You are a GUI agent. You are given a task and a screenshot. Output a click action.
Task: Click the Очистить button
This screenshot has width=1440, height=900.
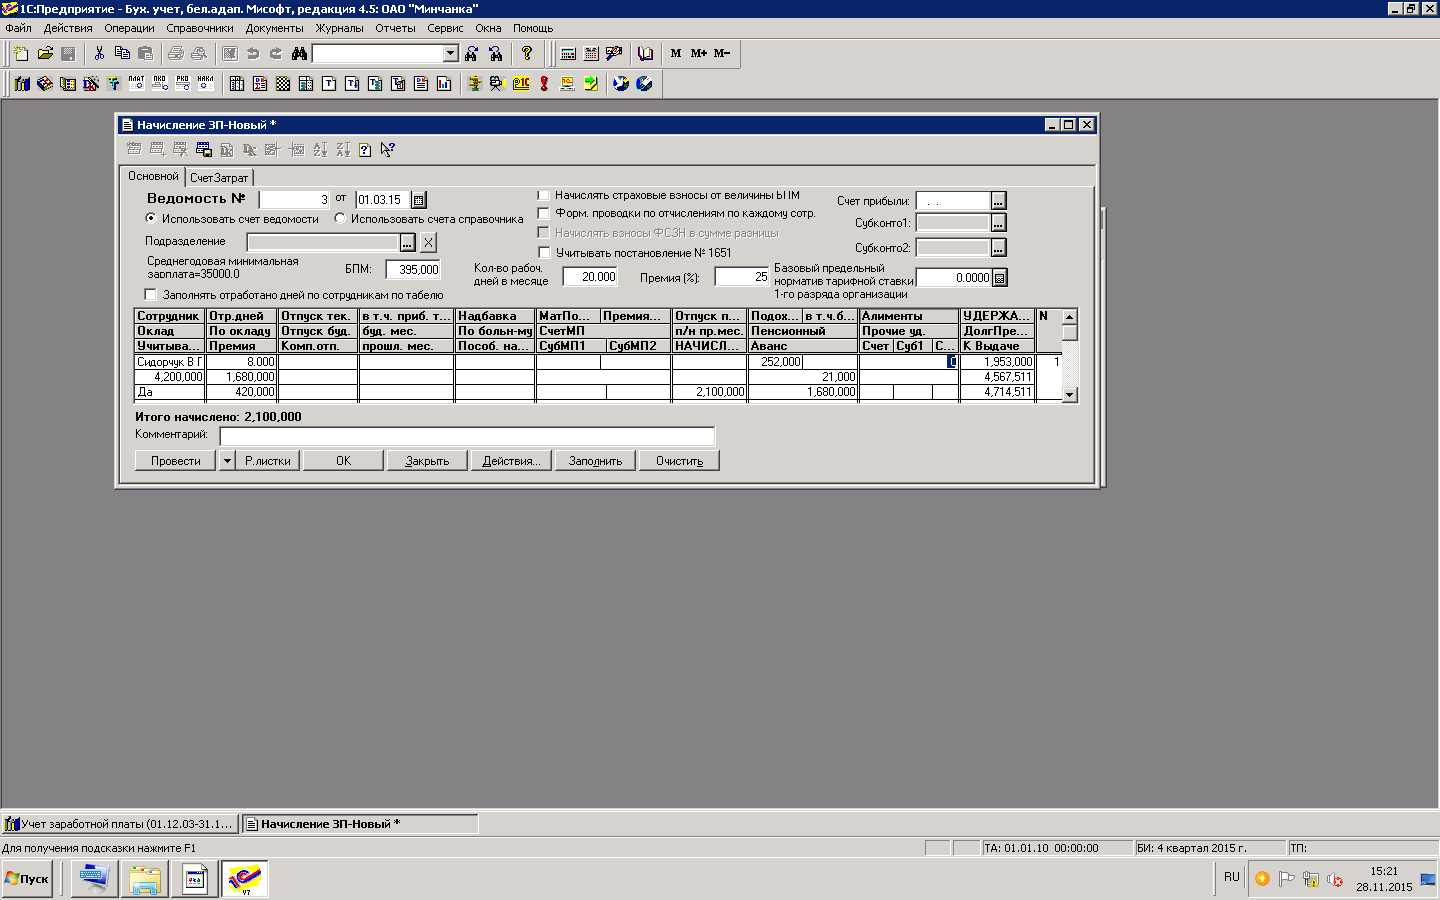coord(679,461)
